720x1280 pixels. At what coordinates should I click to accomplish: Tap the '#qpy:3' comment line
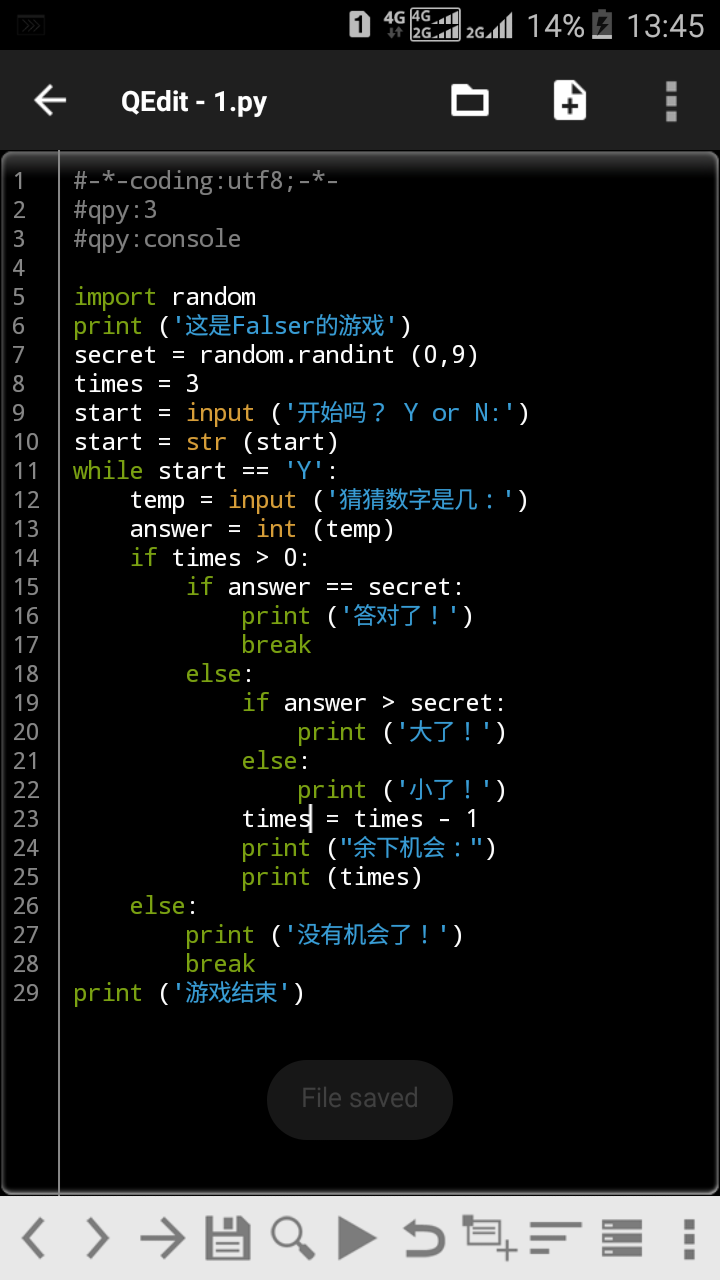[x=115, y=210]
